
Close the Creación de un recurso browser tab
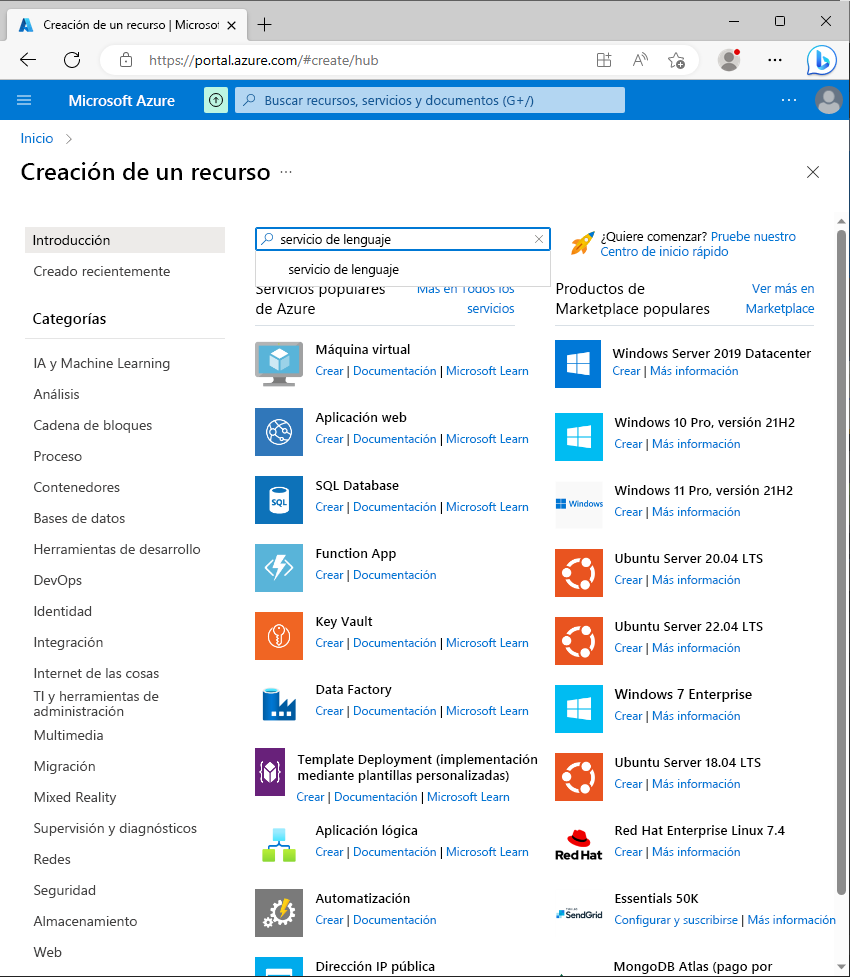(x=231, y=26)
